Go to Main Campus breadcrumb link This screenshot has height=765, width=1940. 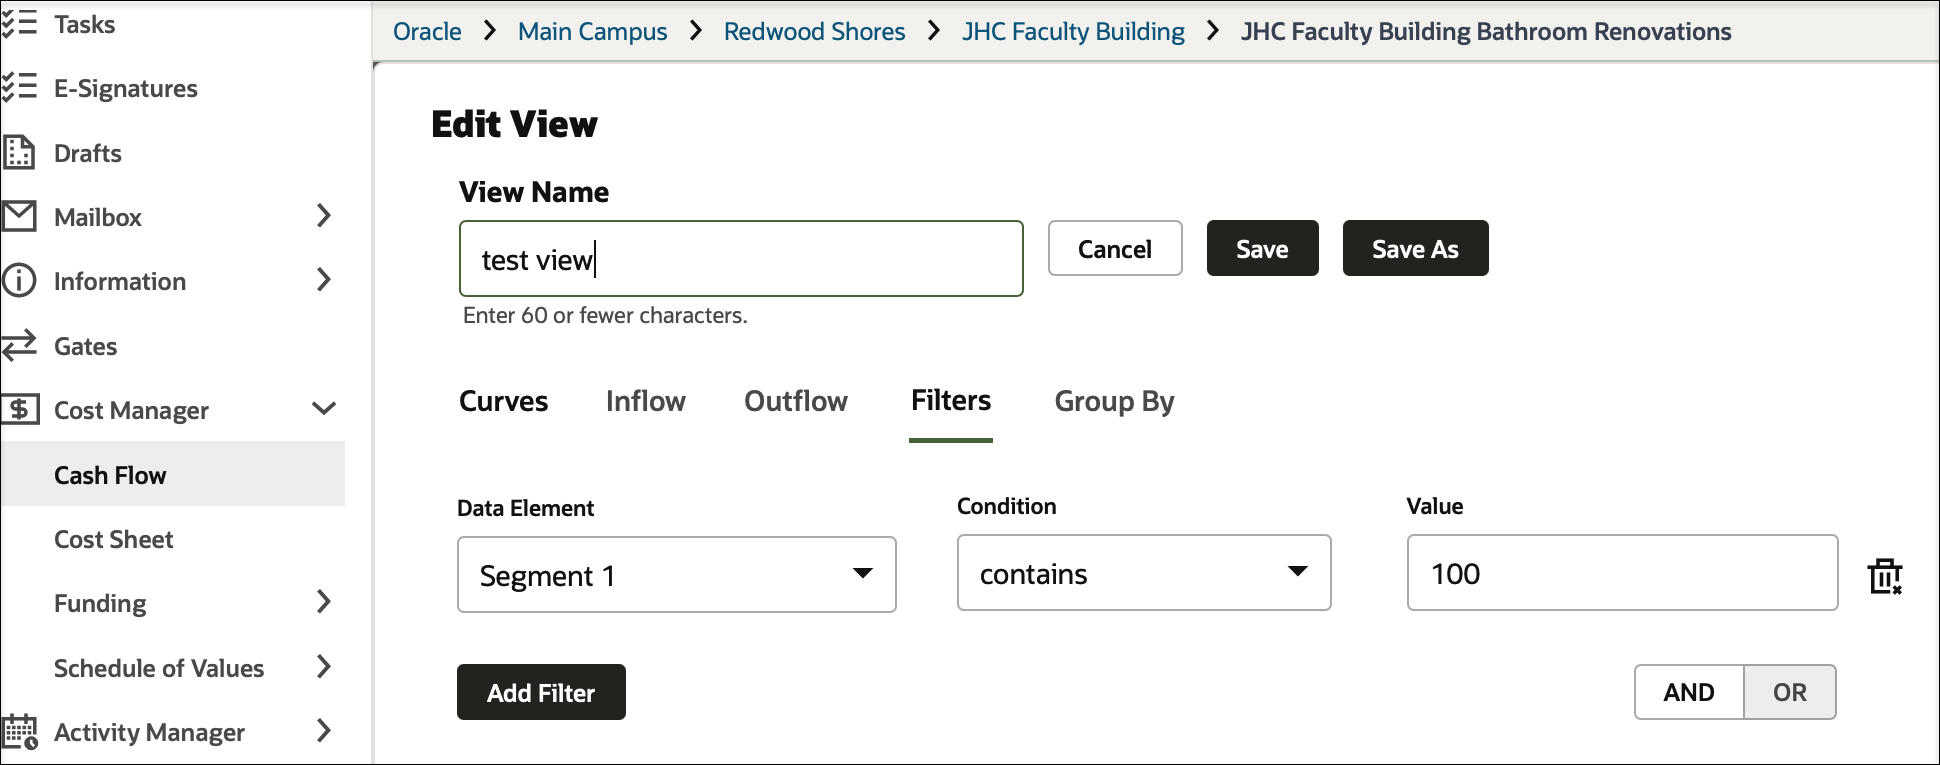click(592, 31)
